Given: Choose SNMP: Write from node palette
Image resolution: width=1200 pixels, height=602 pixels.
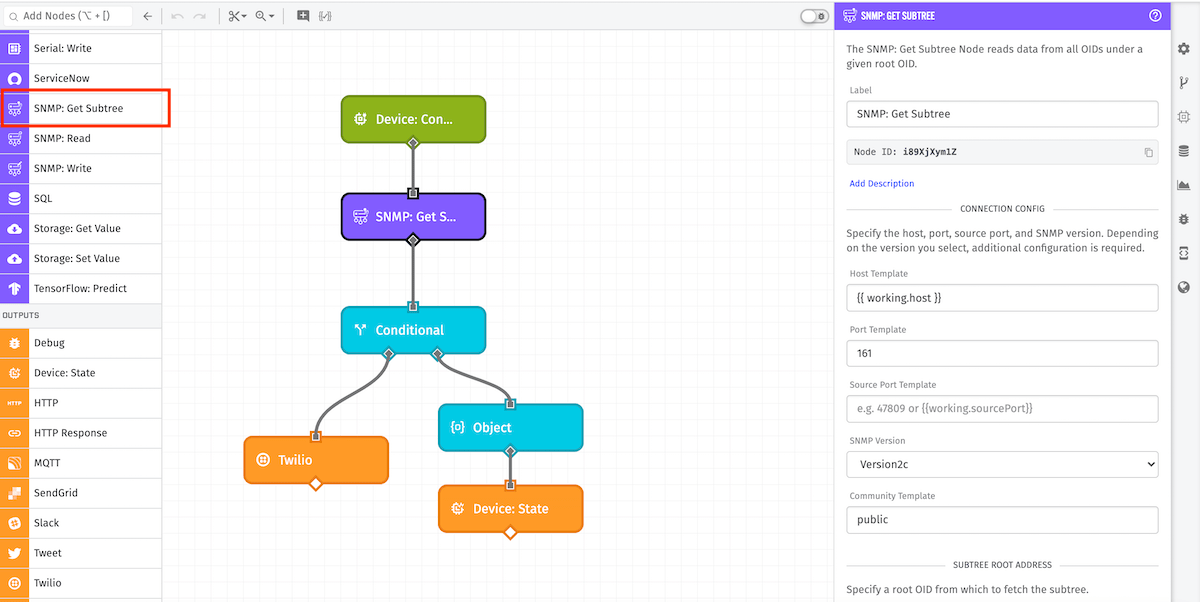Looking at the screenshot, I should click(80, 168).
